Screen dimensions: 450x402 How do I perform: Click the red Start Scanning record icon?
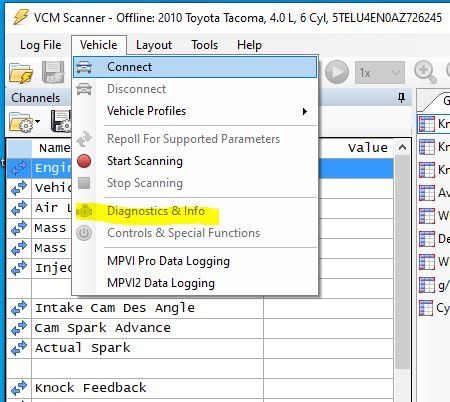point(84,161)
